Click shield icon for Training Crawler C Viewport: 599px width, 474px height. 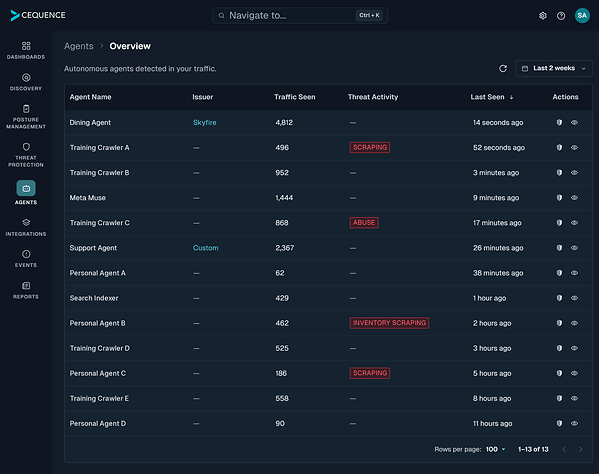(x=559, y=223)
